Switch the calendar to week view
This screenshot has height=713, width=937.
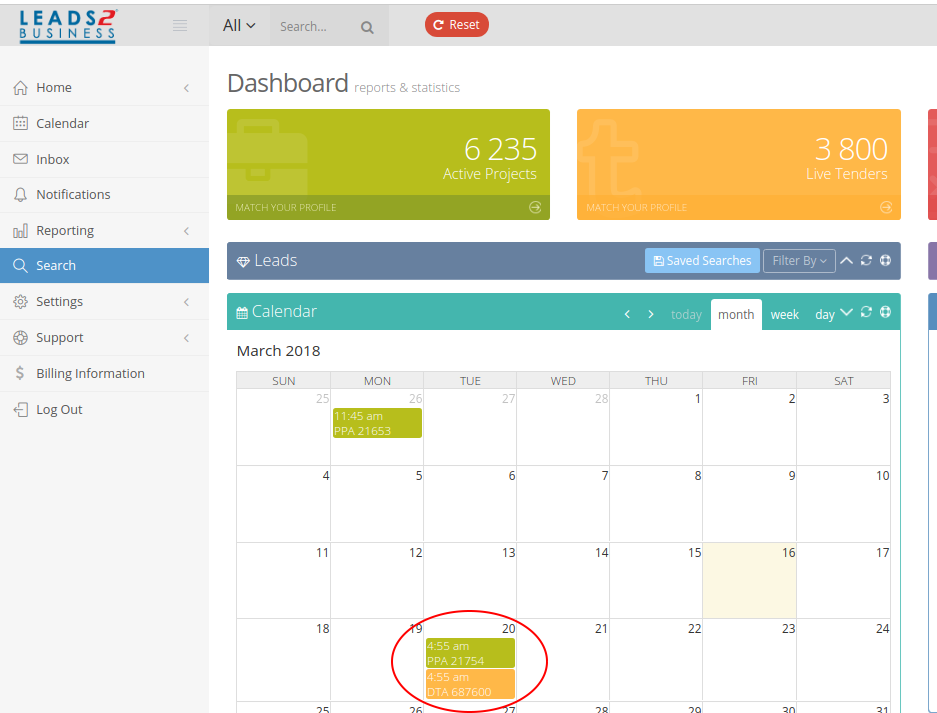(x=785, y=314)
